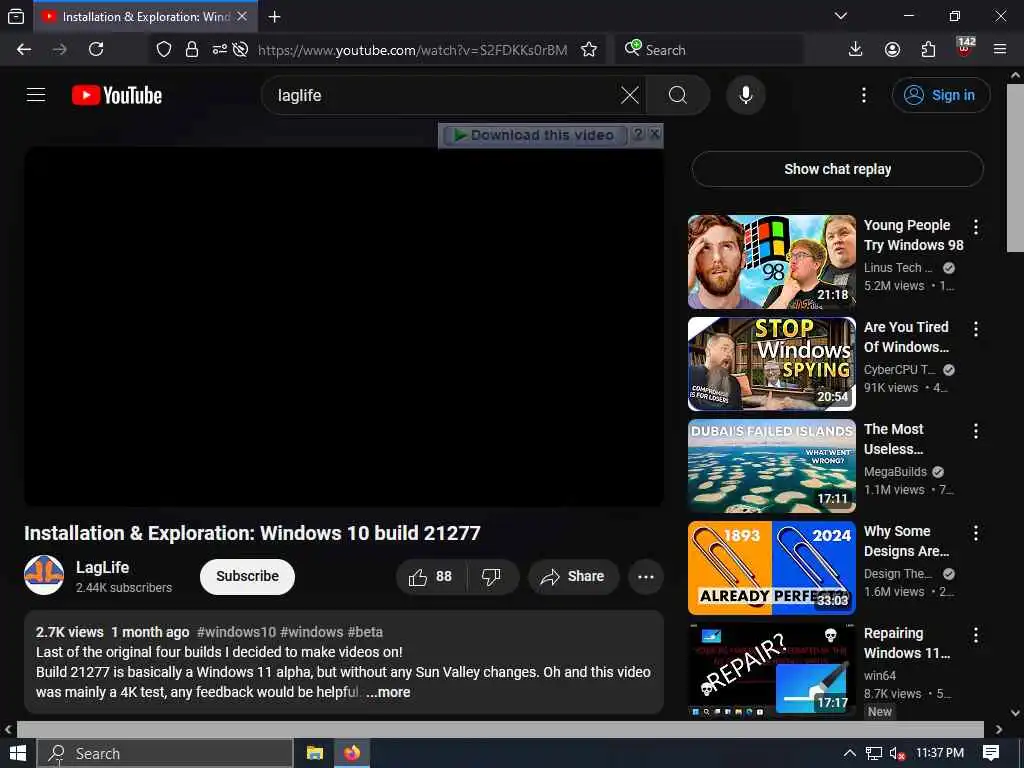Open Windows Start menu
Viewport: 1024px width, 768px height.
[18, 753]
